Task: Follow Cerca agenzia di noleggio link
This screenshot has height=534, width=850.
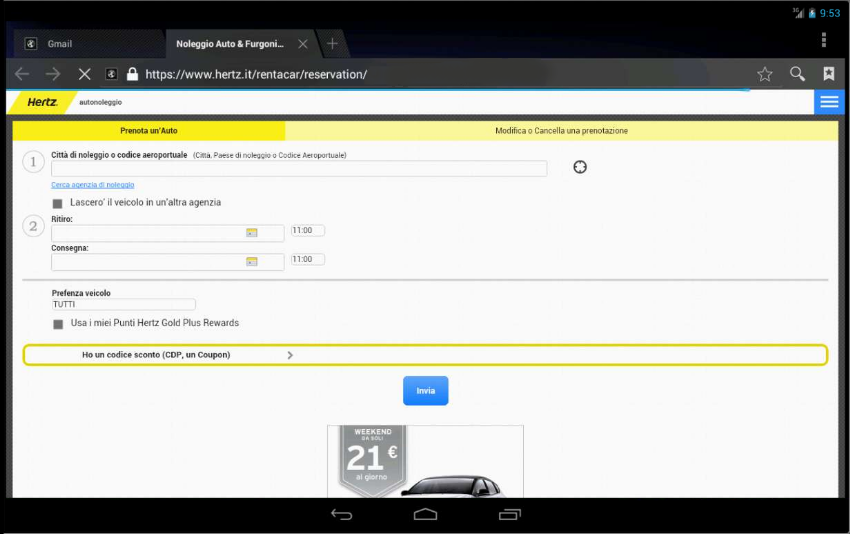Action: pos(93,185)
